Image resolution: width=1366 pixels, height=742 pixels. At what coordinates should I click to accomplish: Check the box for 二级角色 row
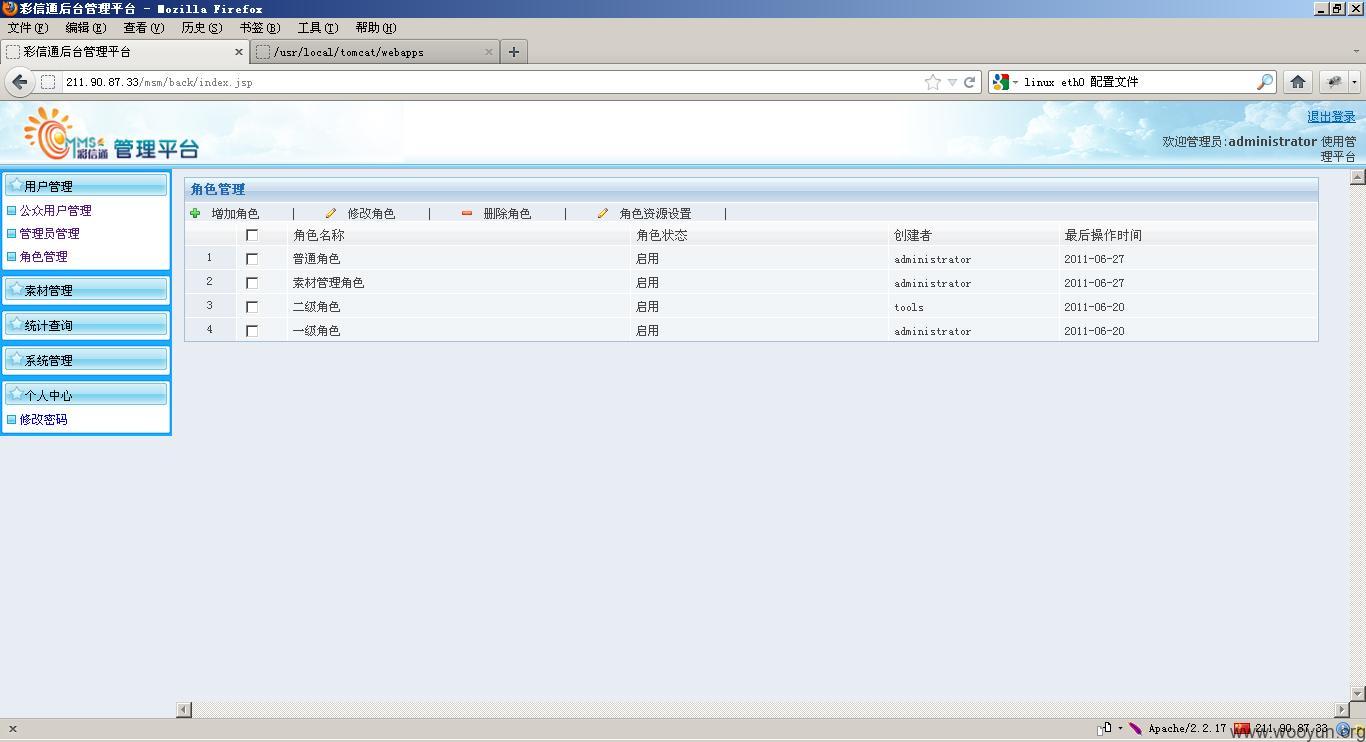(x=252, y=307)
